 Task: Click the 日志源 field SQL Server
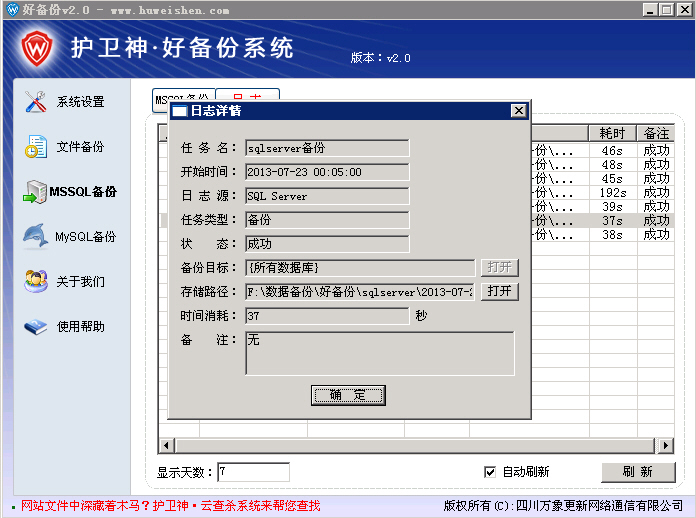pyautogui.click(x=327, y=196)
